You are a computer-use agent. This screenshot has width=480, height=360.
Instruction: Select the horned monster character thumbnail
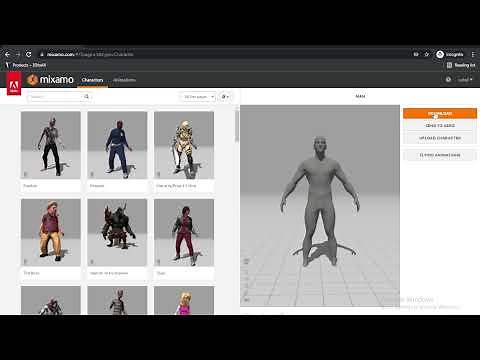[117, 232]
